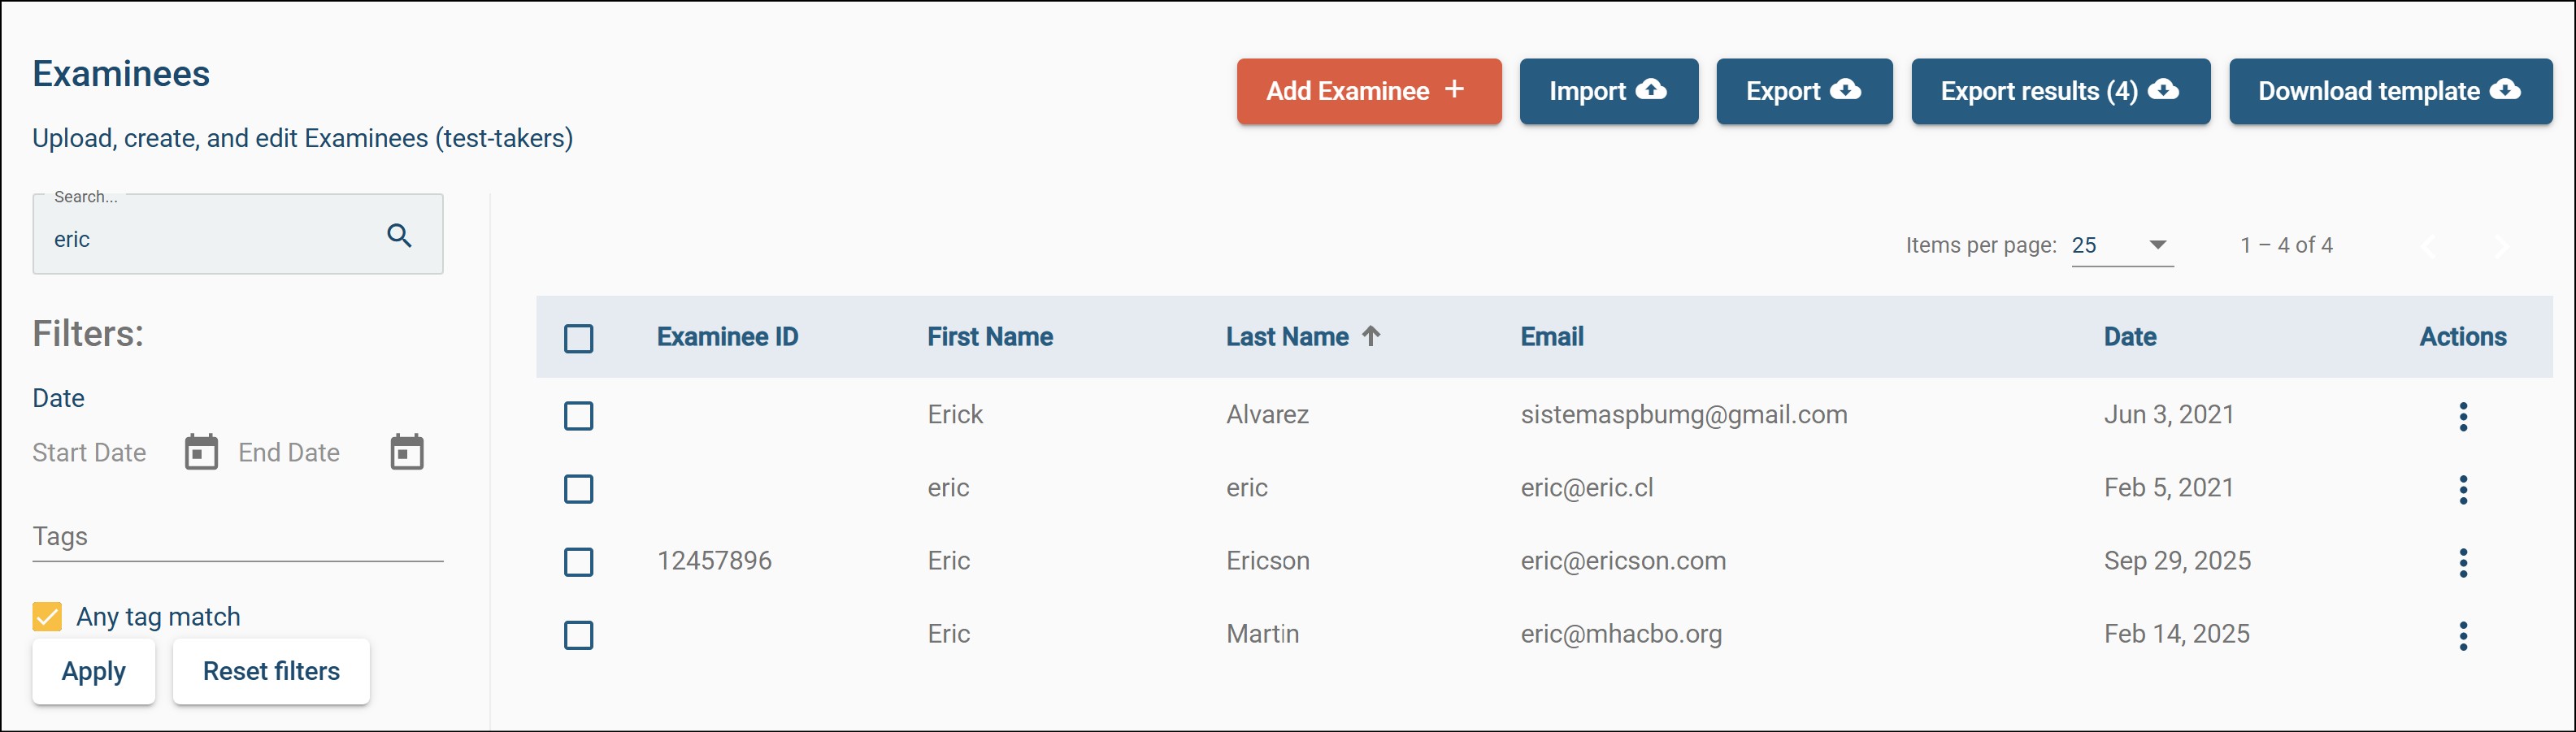This screenshot has height=732, width=2576.
Task: Open the End Date calendar picker
Action: pos(407,452)
